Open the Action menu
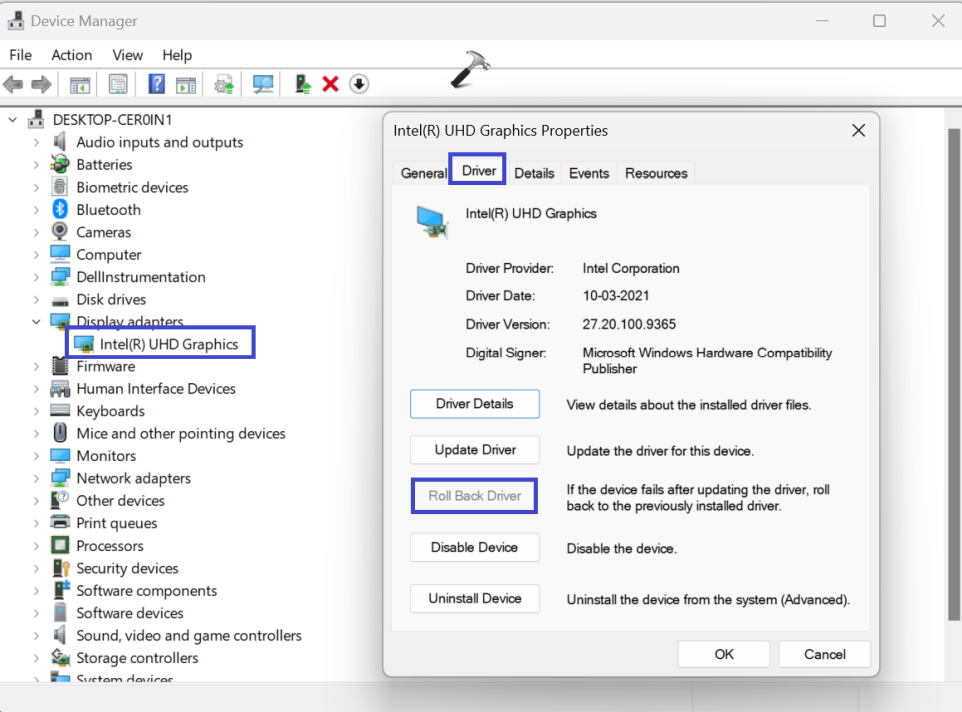 [72, 55]
